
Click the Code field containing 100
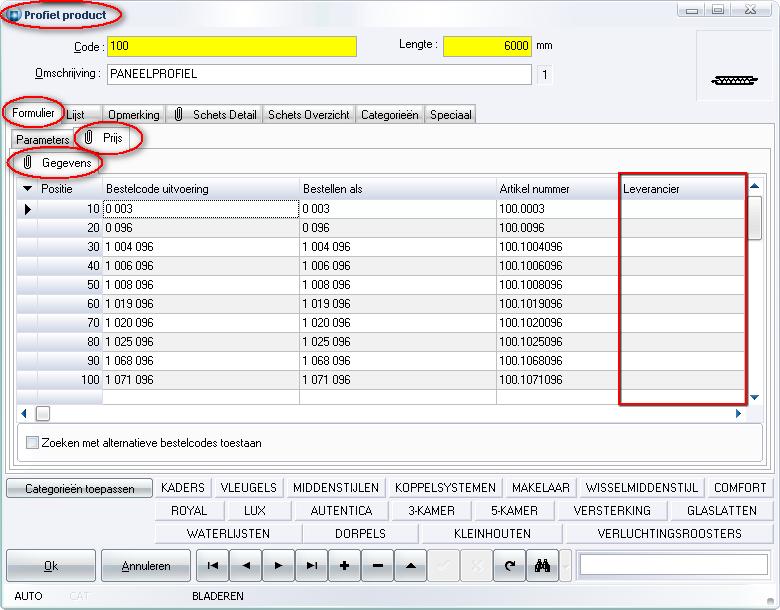pos(232,46)
